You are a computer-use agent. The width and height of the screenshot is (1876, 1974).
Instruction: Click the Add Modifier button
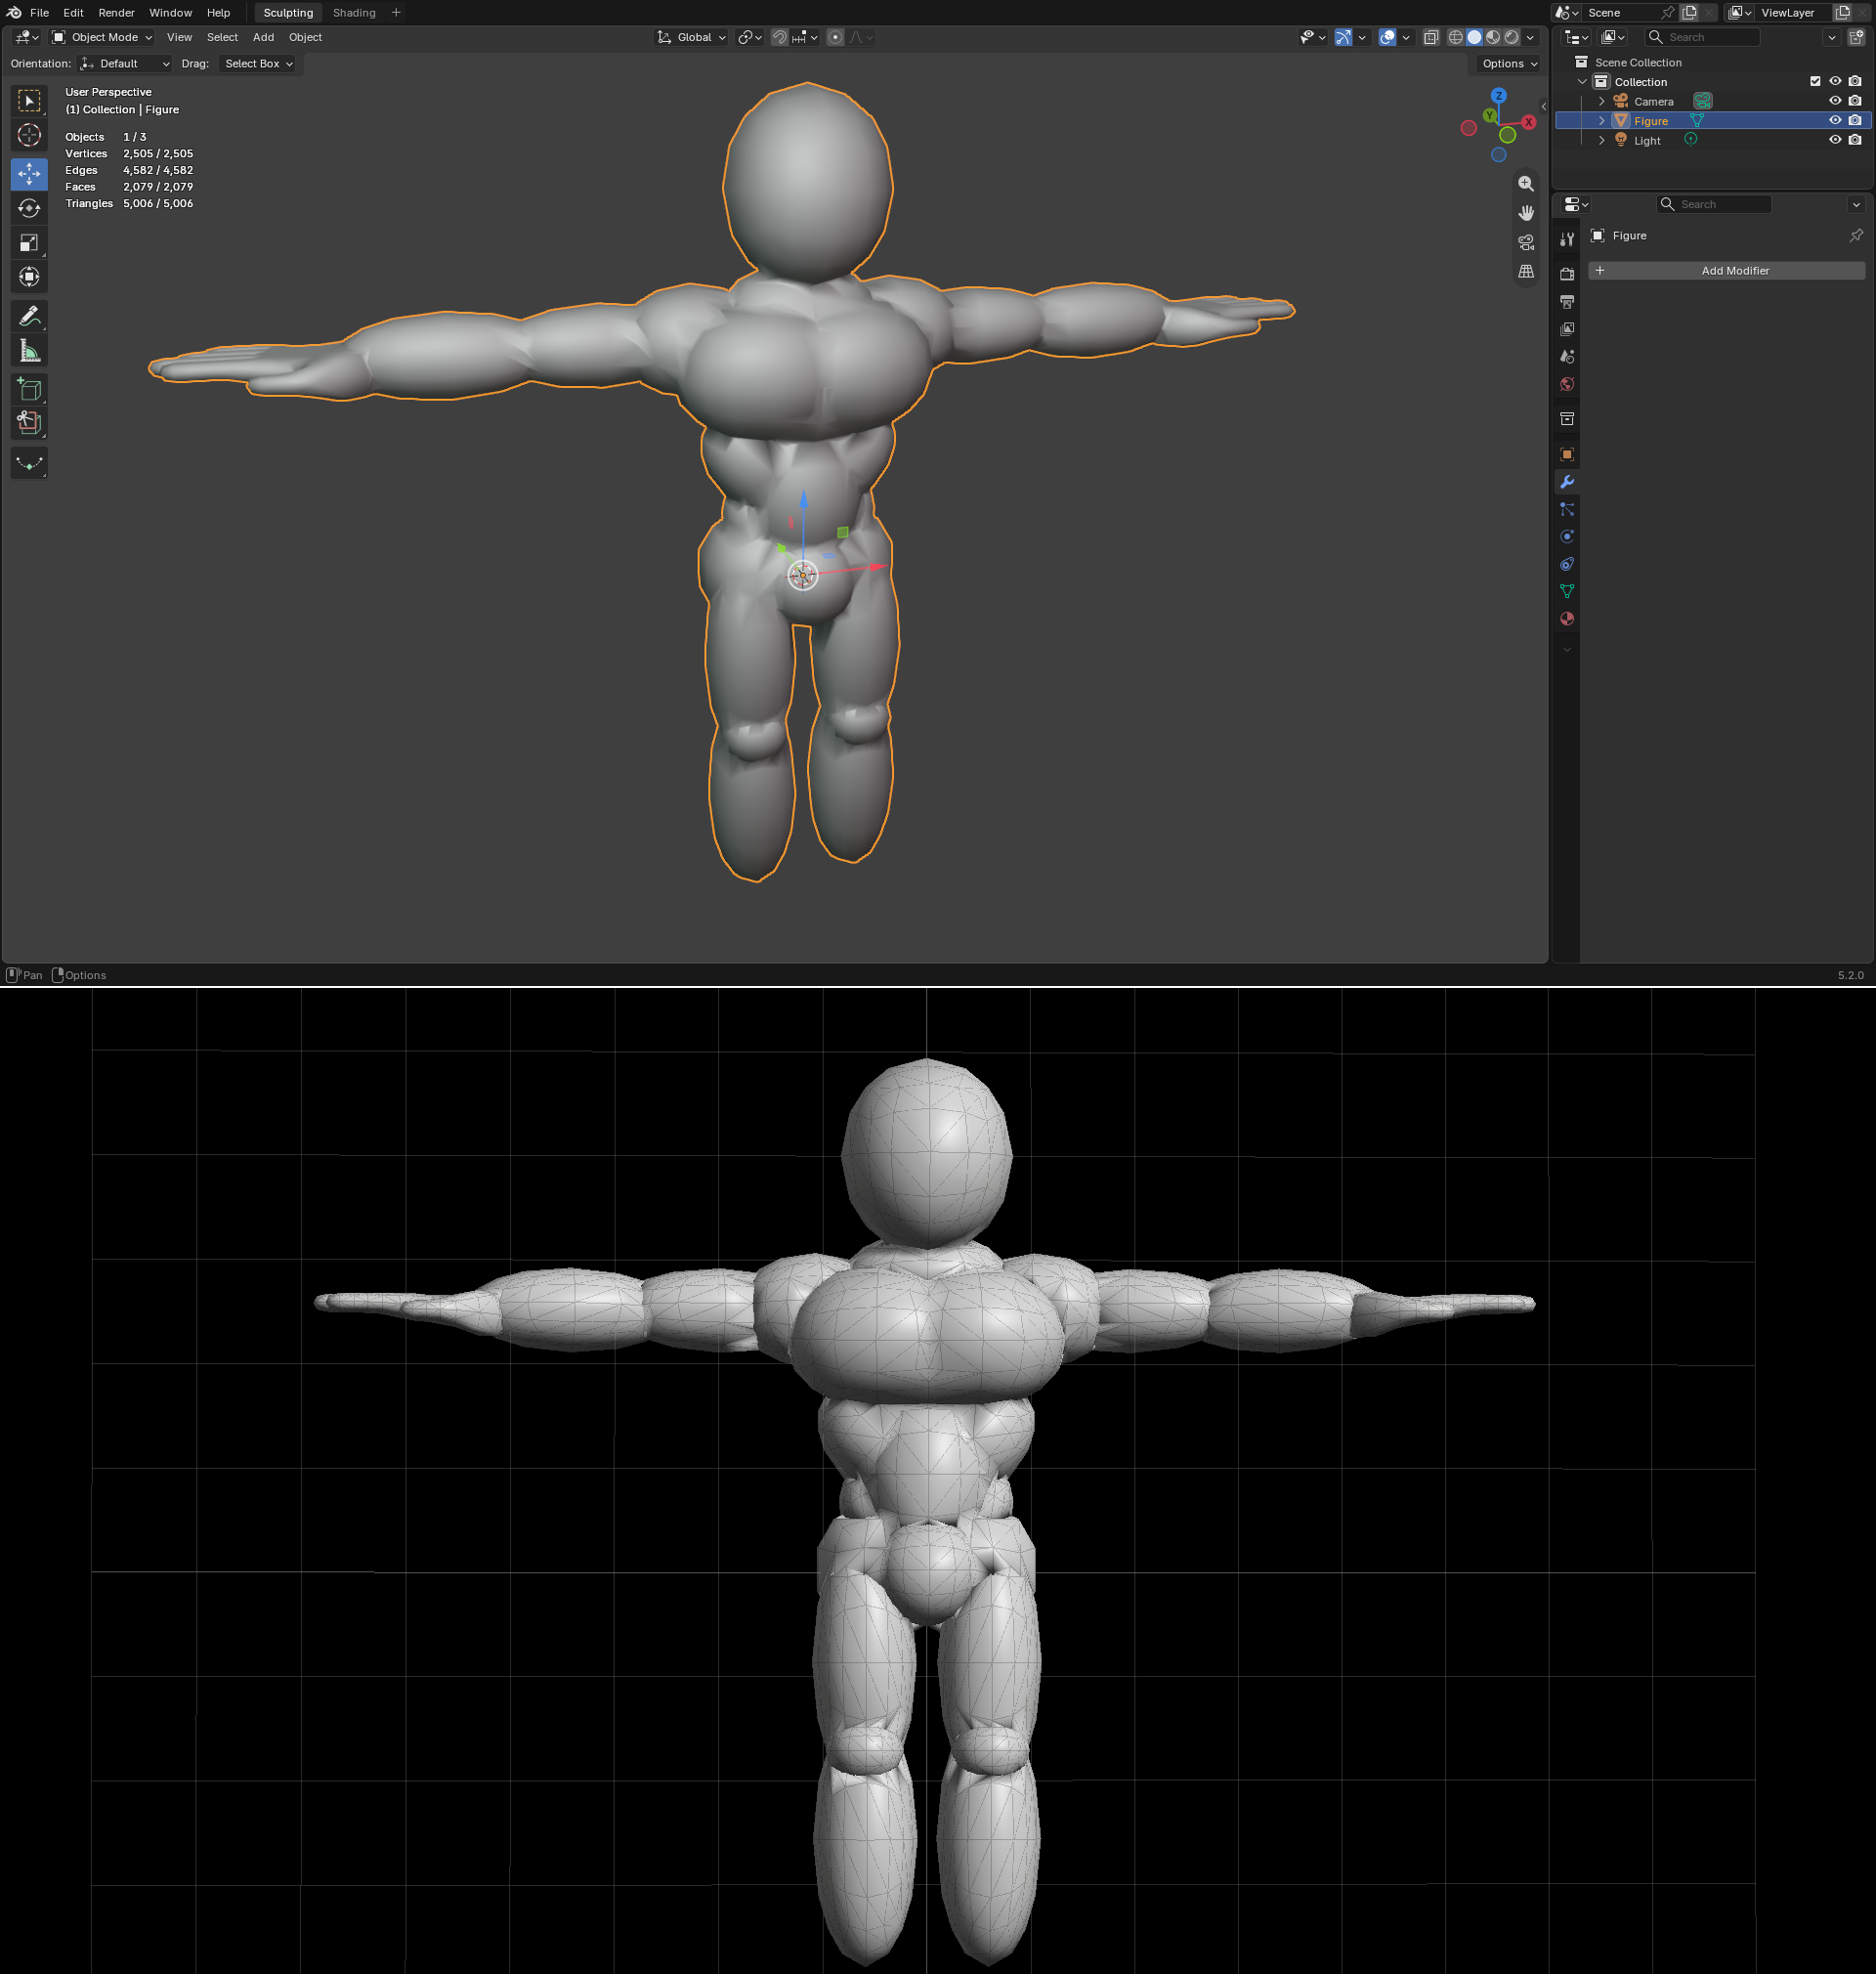coord(1726,271)
